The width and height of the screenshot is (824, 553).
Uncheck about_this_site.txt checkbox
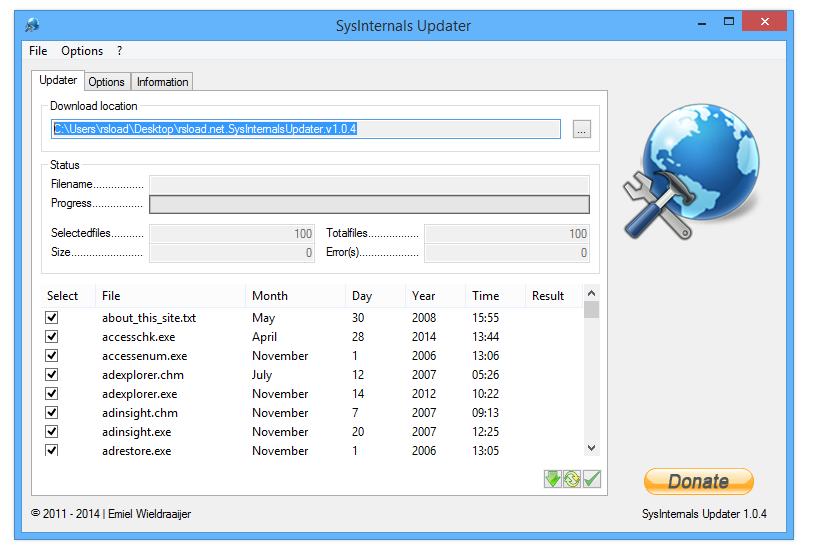point(52,318)
